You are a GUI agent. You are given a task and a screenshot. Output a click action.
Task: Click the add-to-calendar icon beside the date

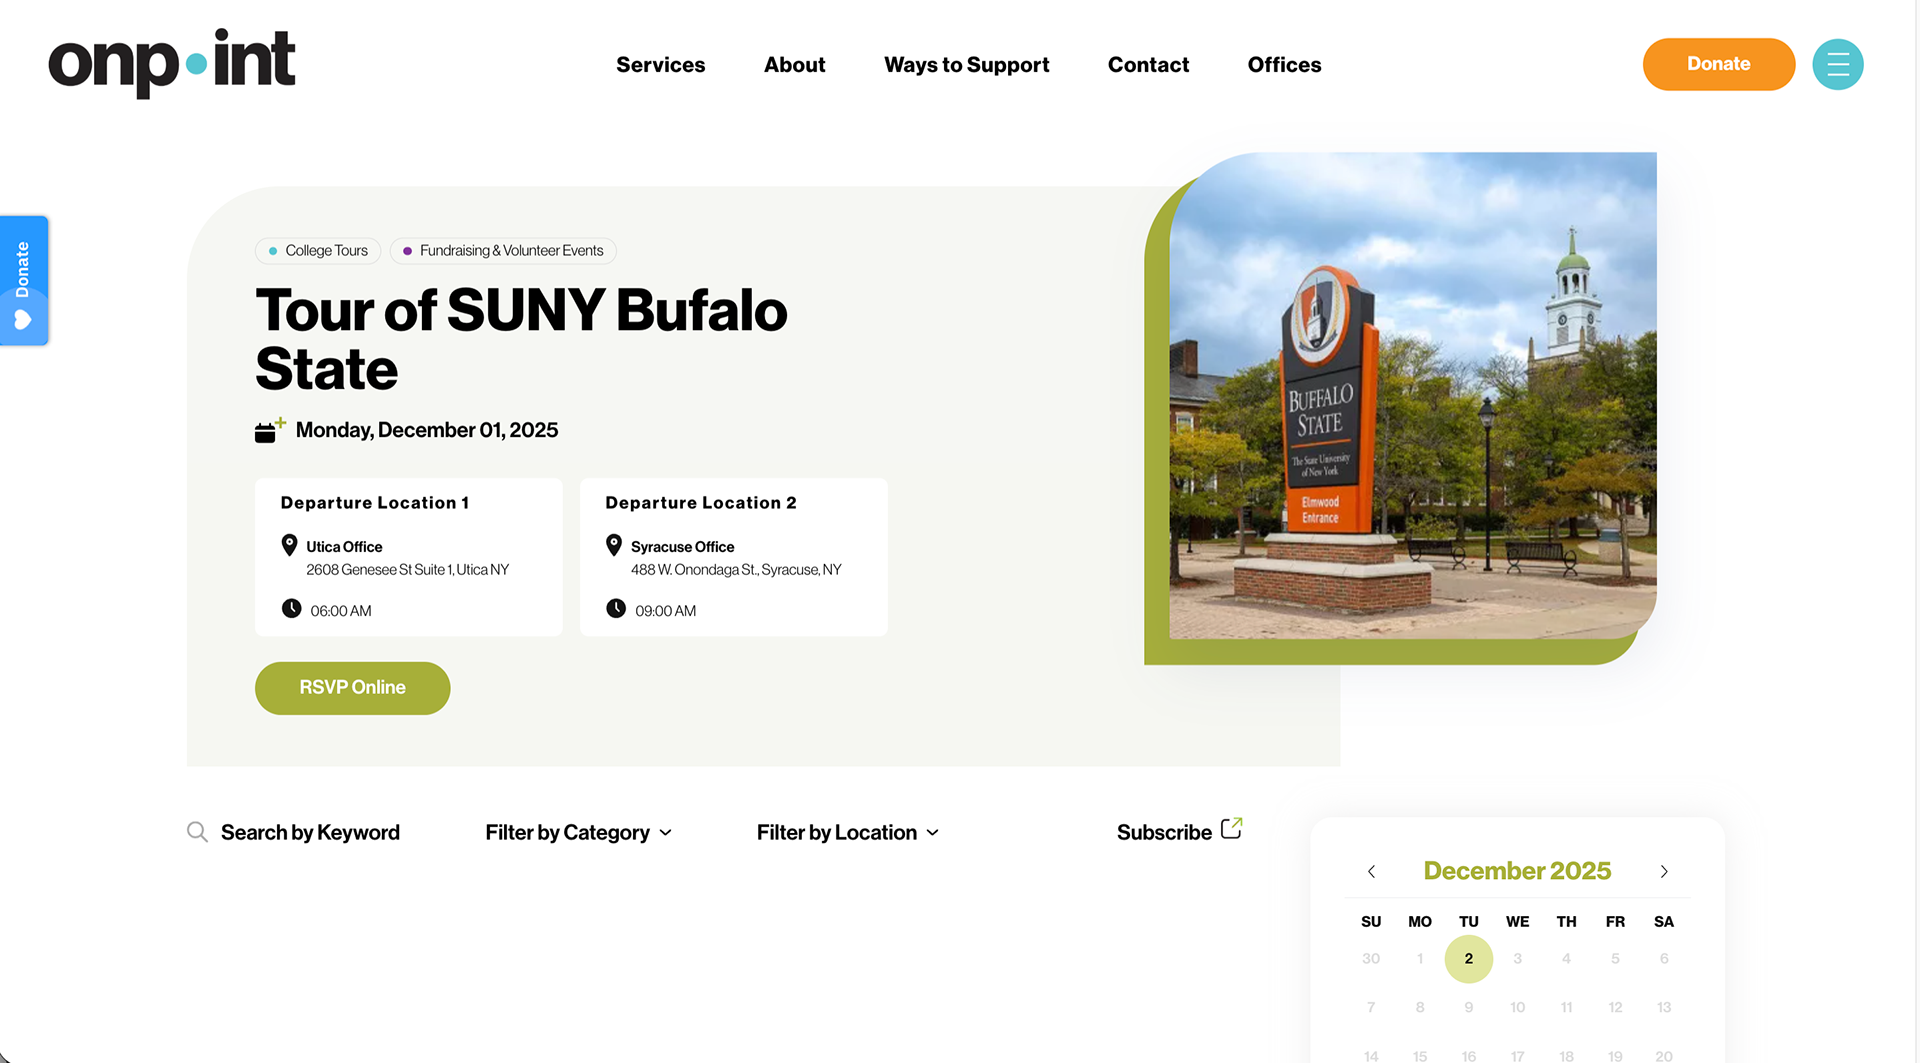pyautogui.click(x=269, y=430)
